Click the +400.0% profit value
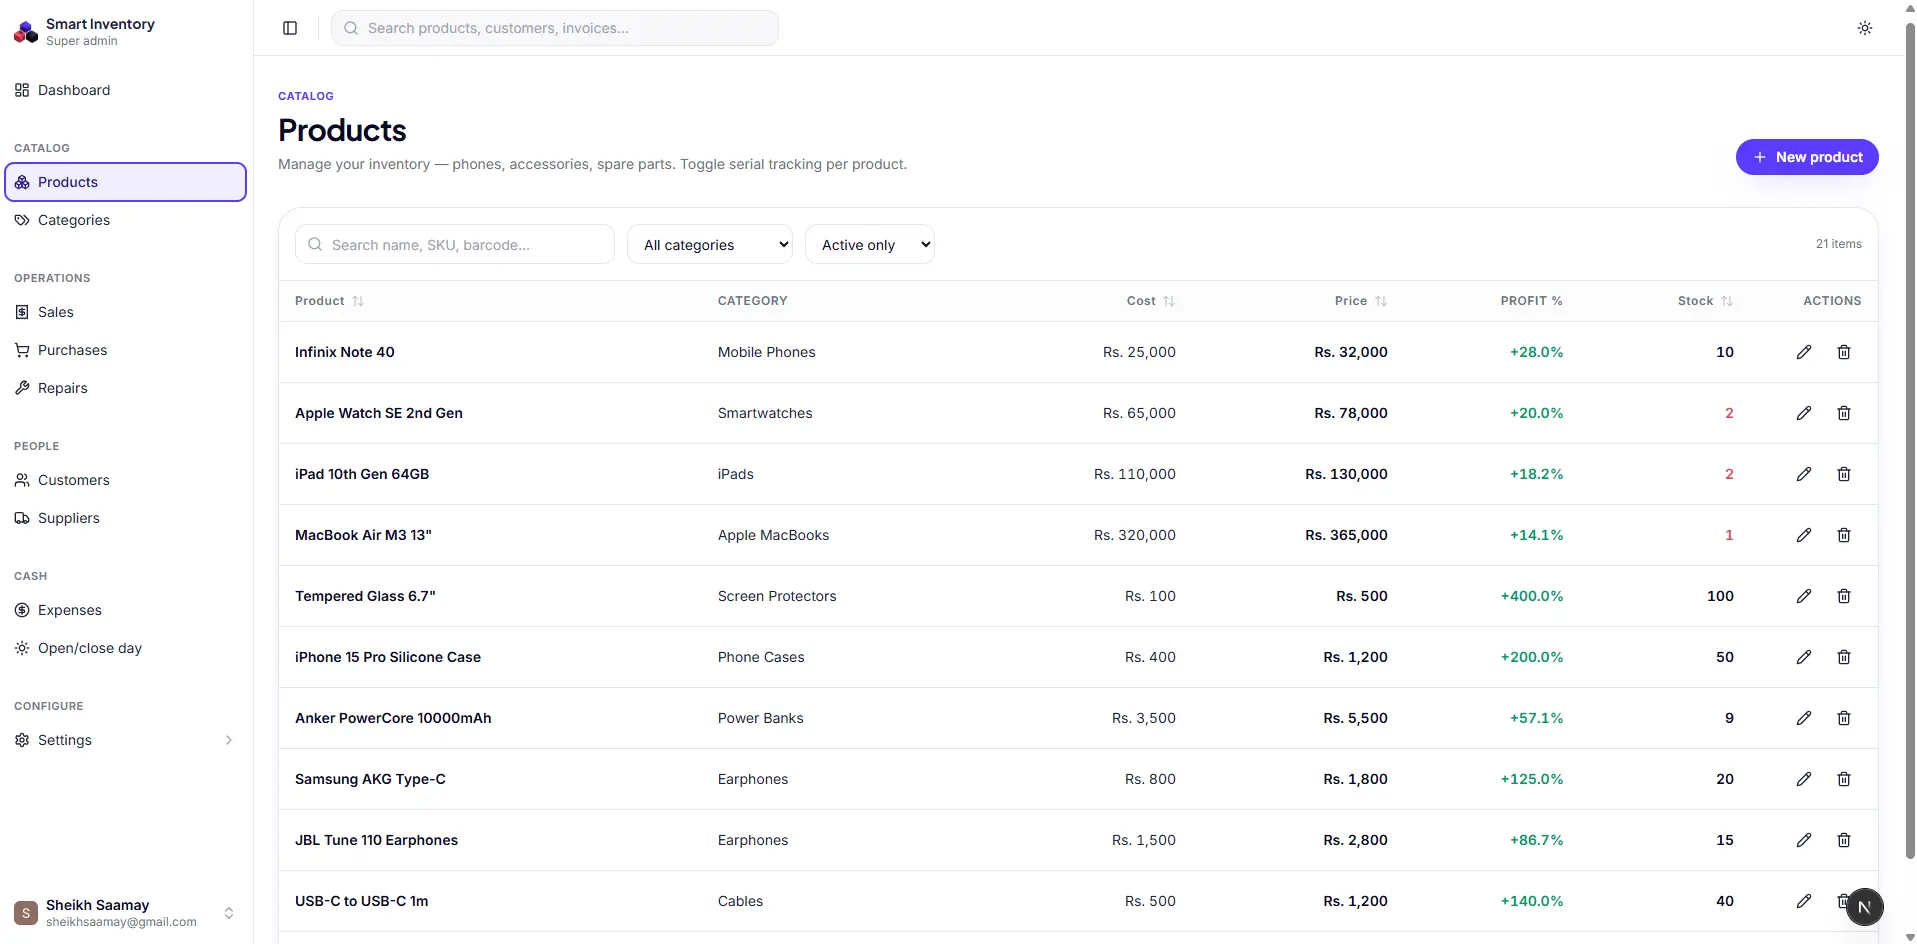 pyautogui.click(x=1532, y=596)
